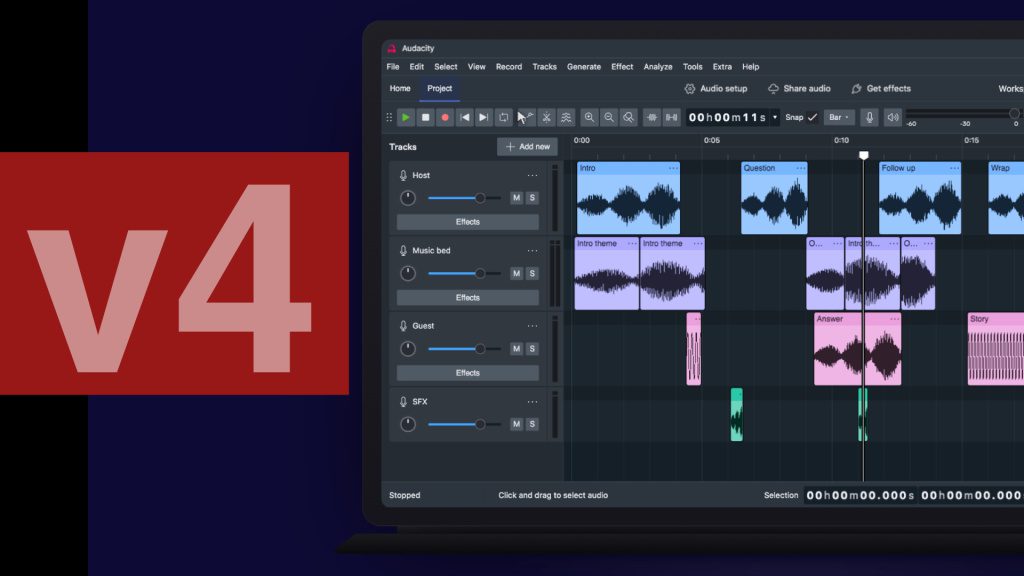
Task: Click the microphone record meter icon
Action: click(x=869, y=118)
